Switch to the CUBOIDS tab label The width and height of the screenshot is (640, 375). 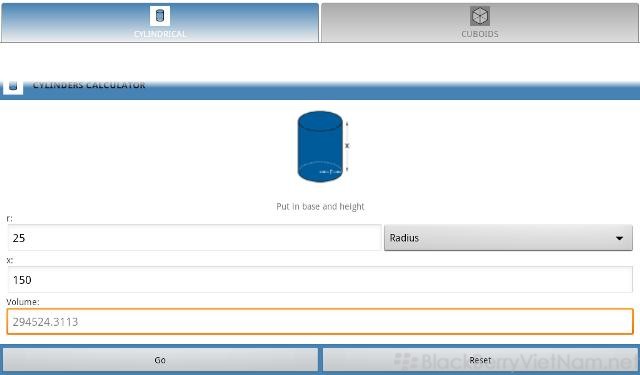click(x=480, y=34)
